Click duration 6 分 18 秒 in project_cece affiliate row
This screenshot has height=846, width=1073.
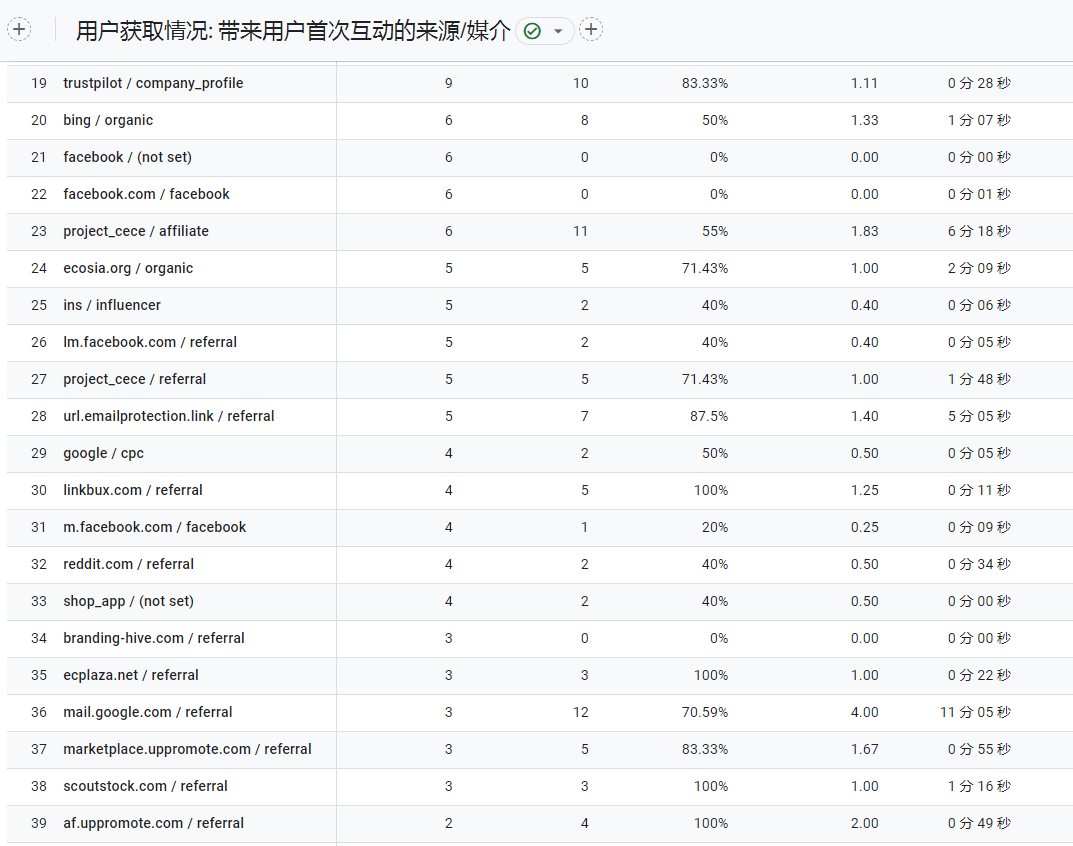click(979, 231)
